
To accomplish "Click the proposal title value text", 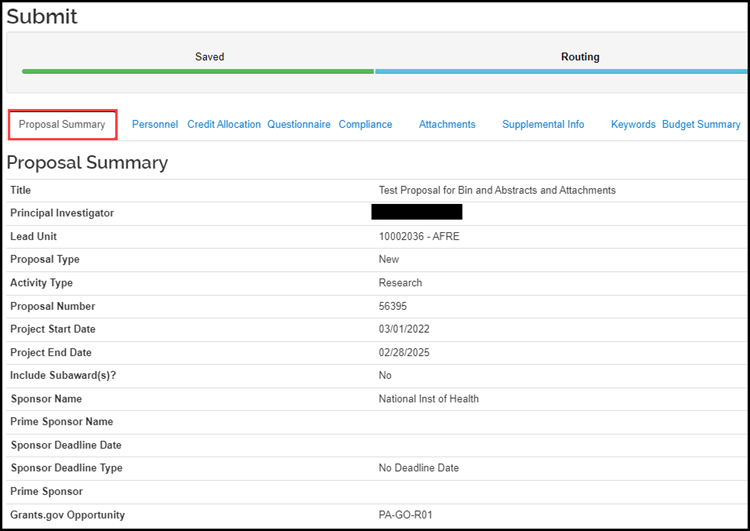I will (497, 190).
